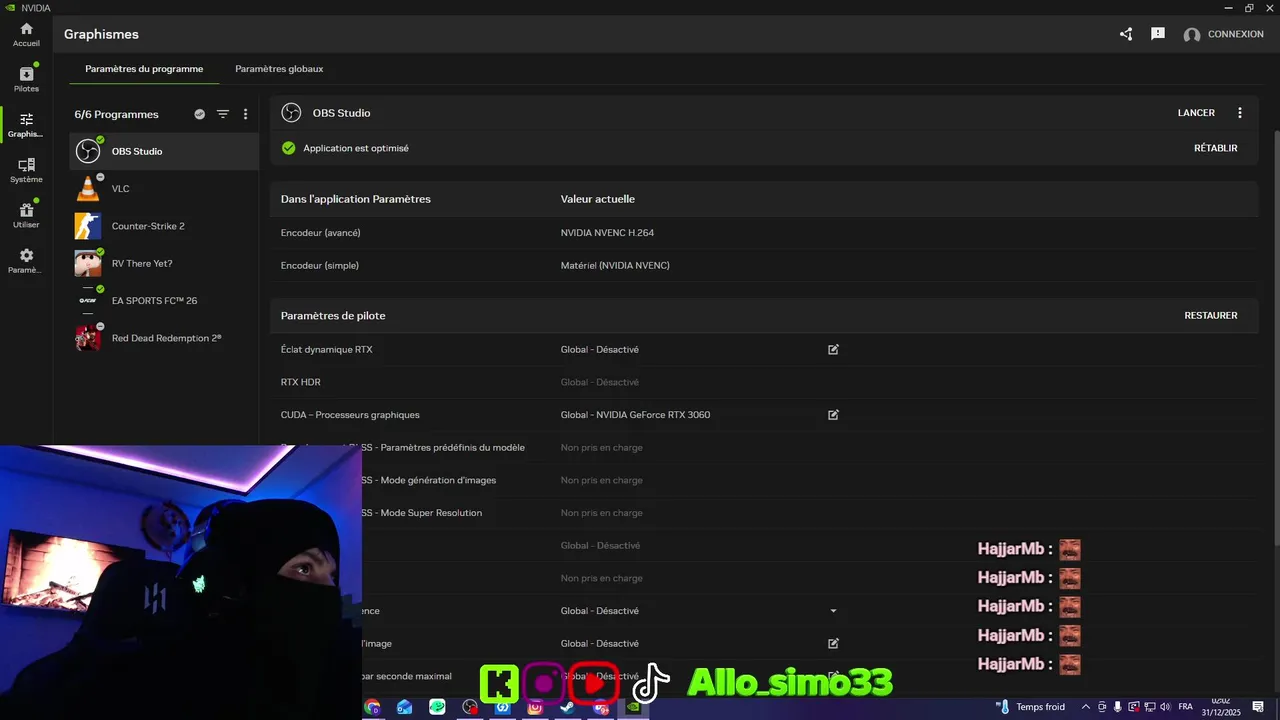Select RV There Yet? program
The width and height of the screenshot is (1280, 720).
pyautogui.click(x=164, y=263)
